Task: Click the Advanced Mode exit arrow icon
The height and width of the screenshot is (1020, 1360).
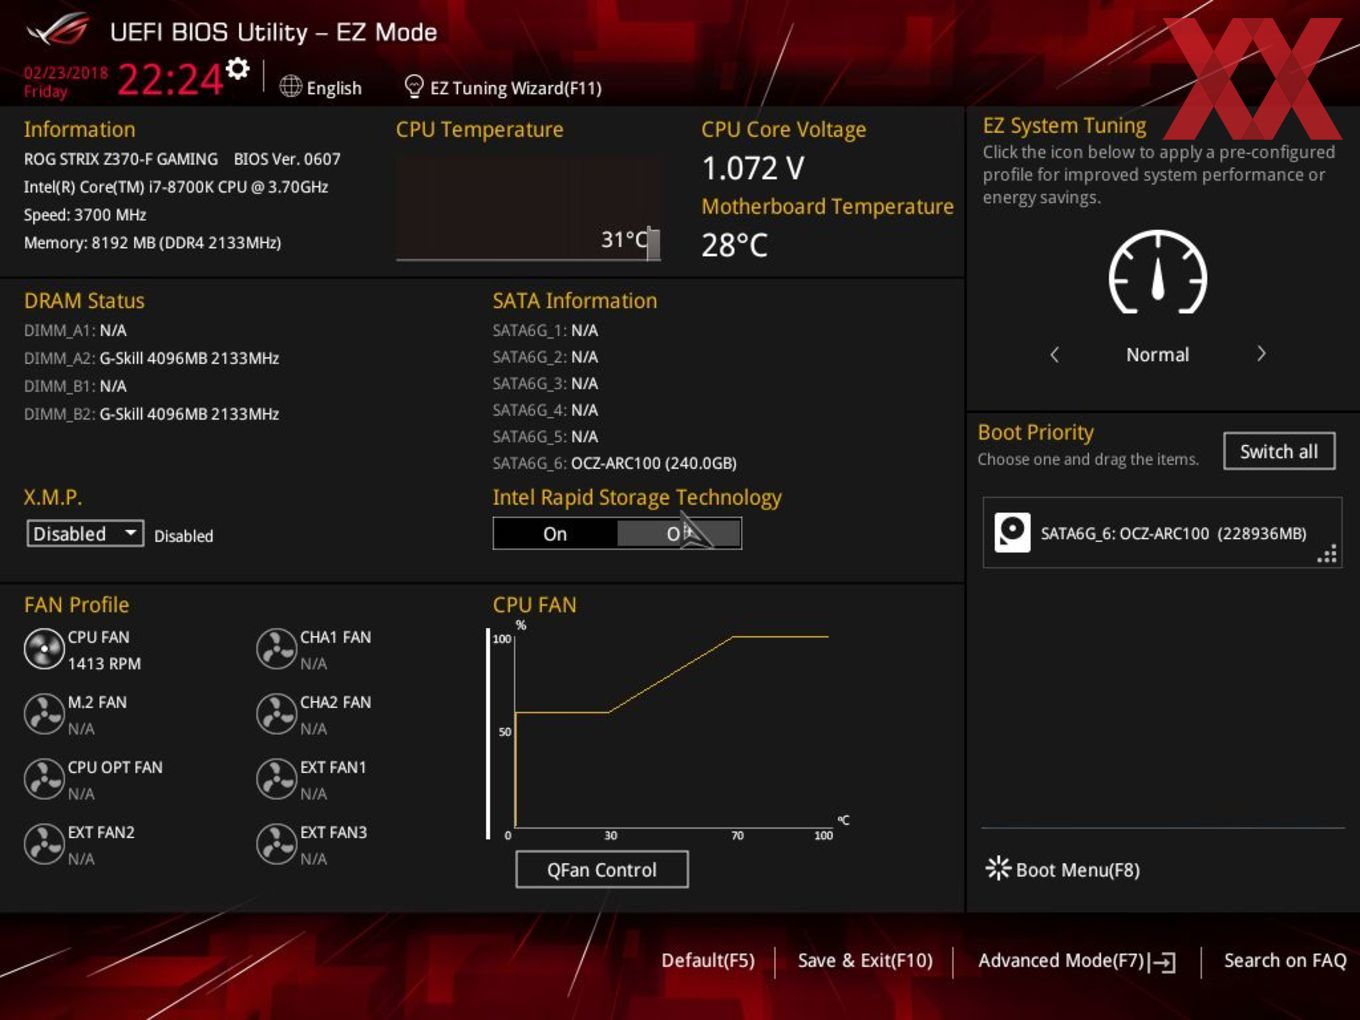Action: [x=1163, y=962]
